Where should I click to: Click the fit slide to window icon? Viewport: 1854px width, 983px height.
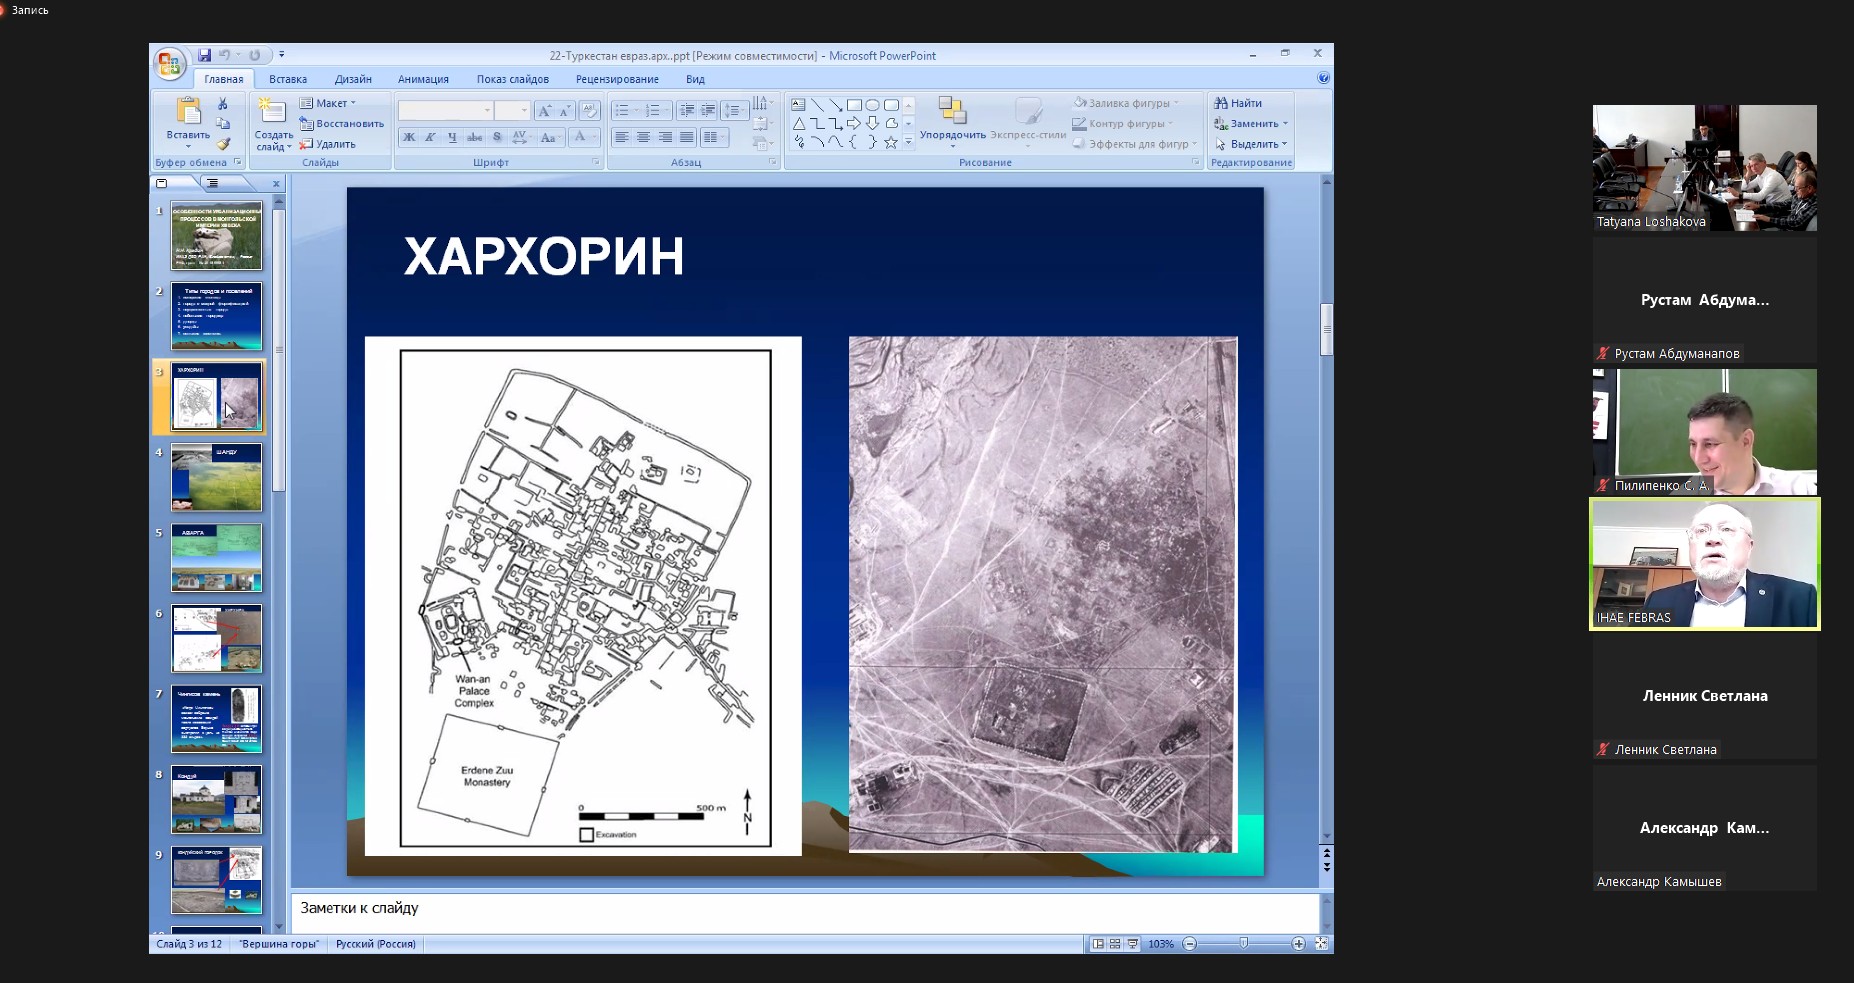(1321, 944)
